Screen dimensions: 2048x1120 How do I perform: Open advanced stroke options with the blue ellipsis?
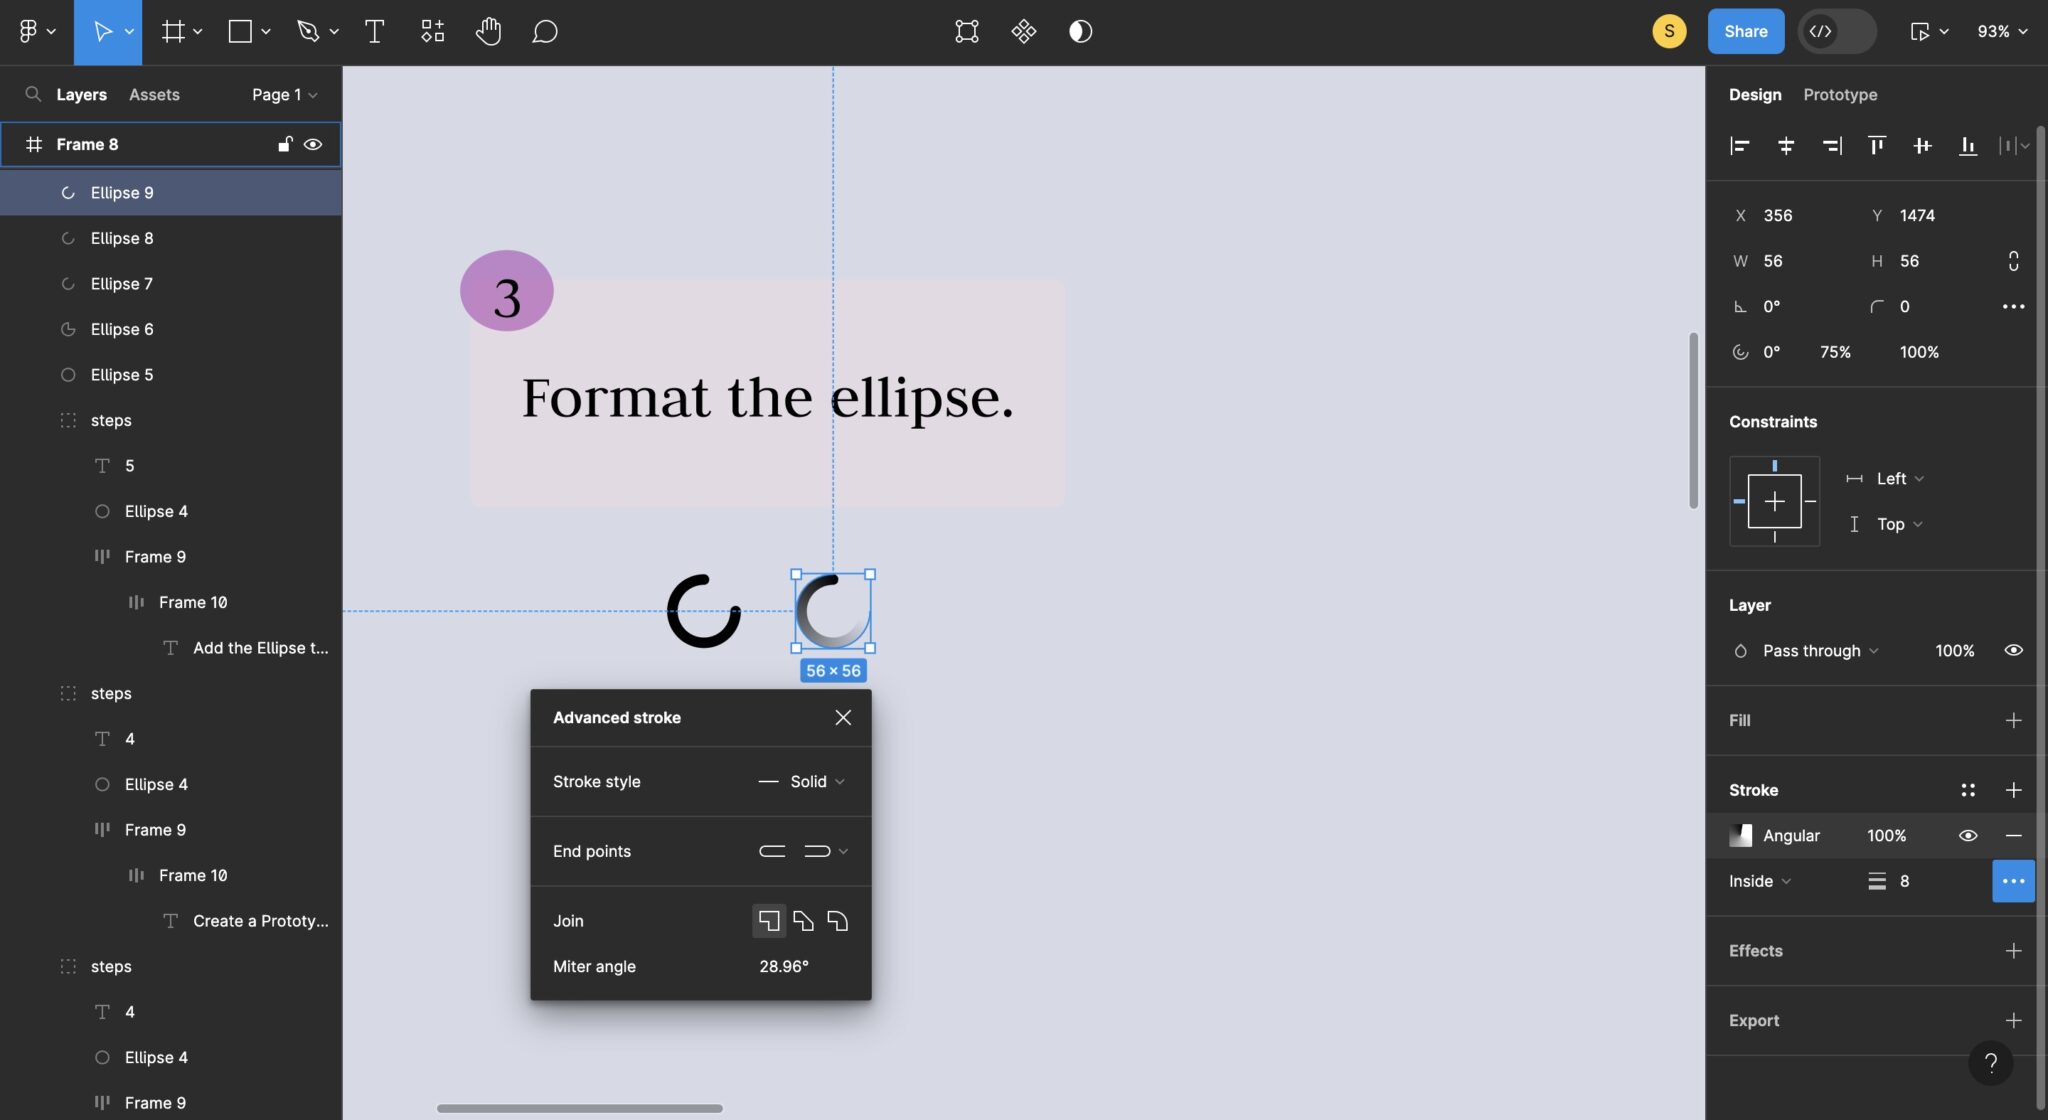[2012, 881]
